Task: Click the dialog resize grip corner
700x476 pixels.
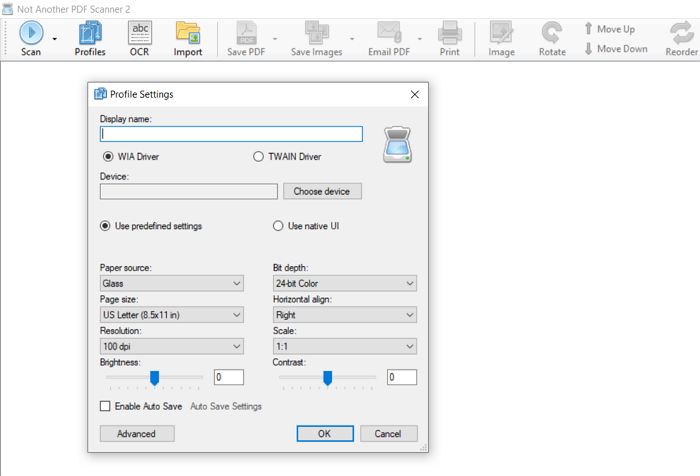Action: click(424, 447)
